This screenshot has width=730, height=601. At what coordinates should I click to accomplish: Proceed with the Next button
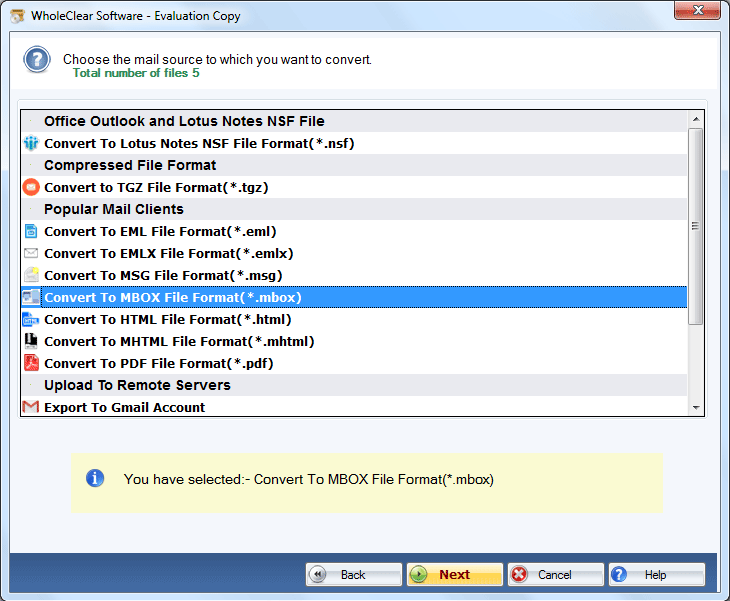coord(454,574)
